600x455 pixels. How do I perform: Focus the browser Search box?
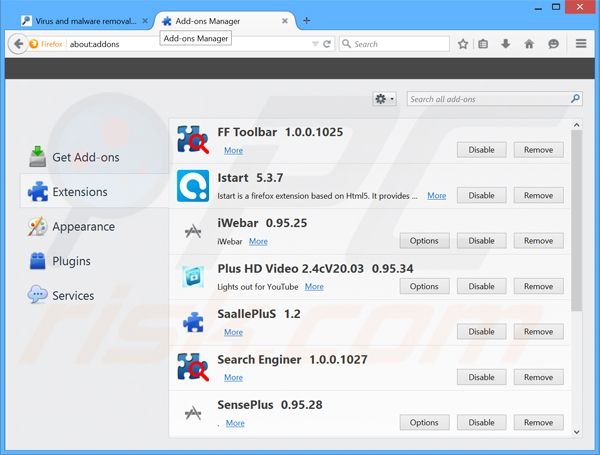click(x=394, y=44)
